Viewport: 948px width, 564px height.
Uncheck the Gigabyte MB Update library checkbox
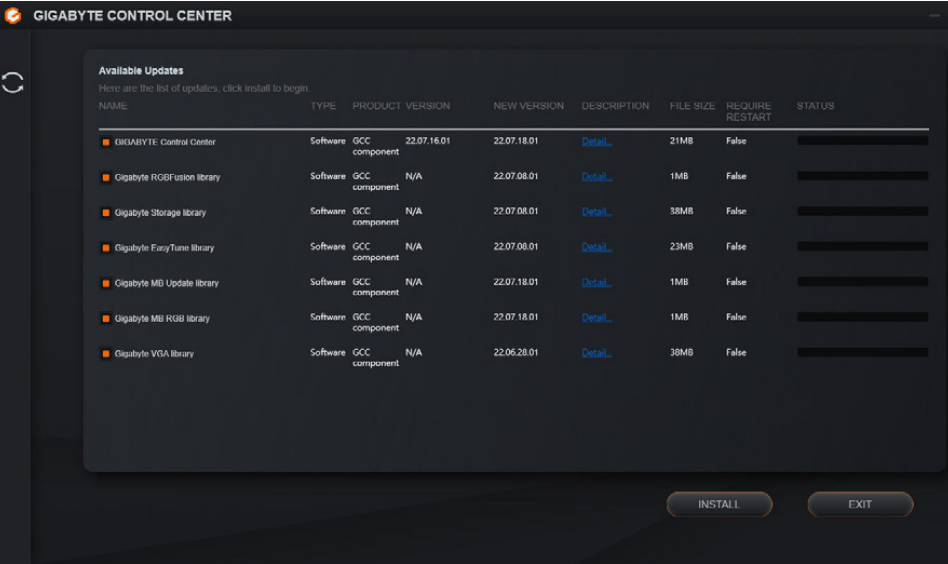point(105,283)
